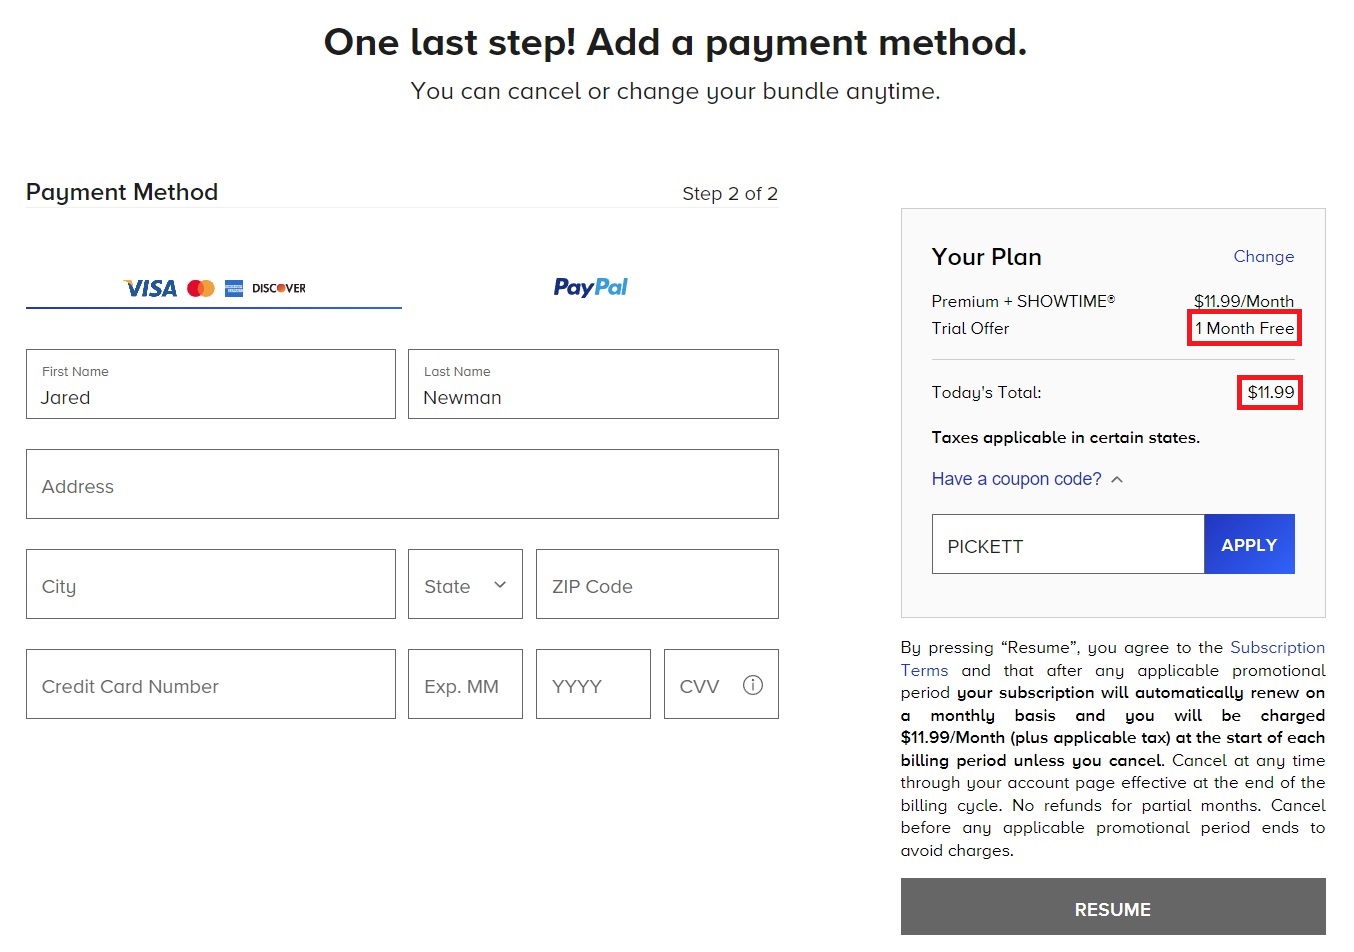Click the Address input field

(402, 486)
